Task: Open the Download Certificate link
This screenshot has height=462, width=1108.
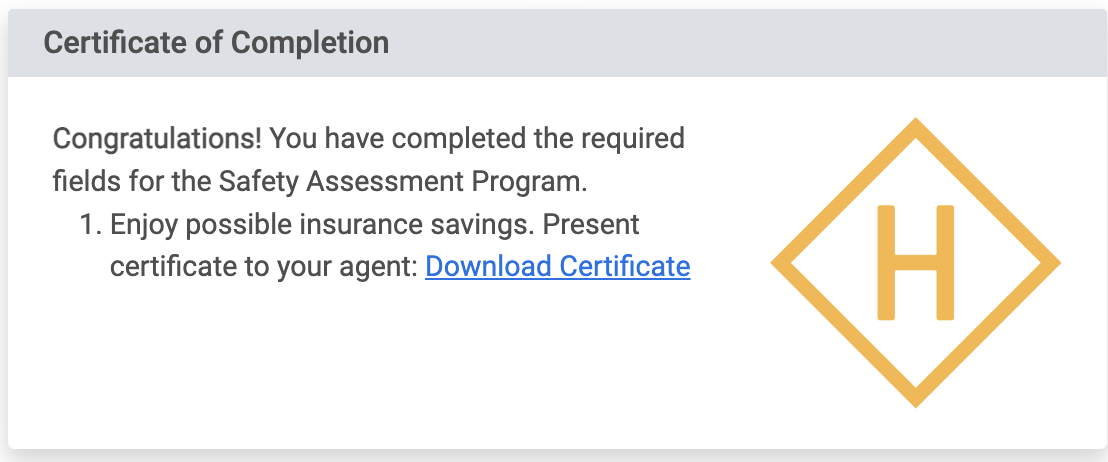Action: click(x=558, y=266)
